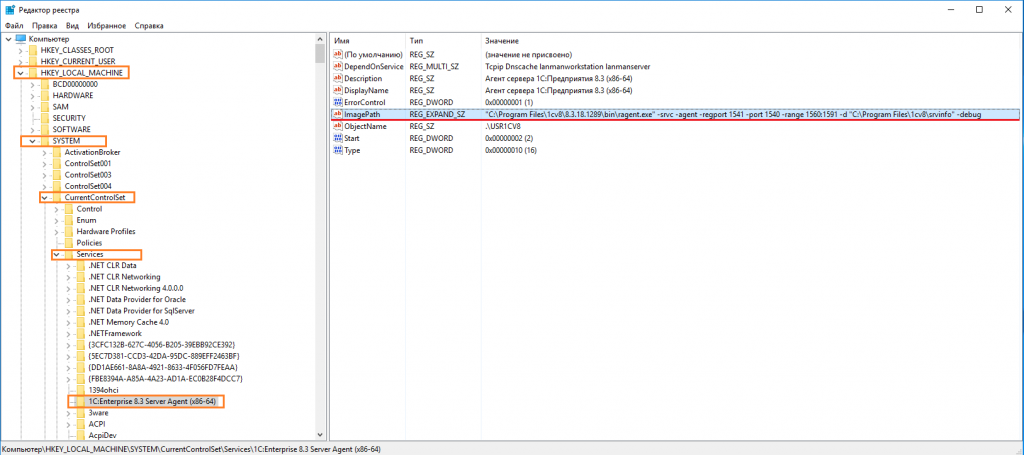Screen dimensions: 1024x455
Task: Expand the ControlSet001 key
Action: pos(43,163)
